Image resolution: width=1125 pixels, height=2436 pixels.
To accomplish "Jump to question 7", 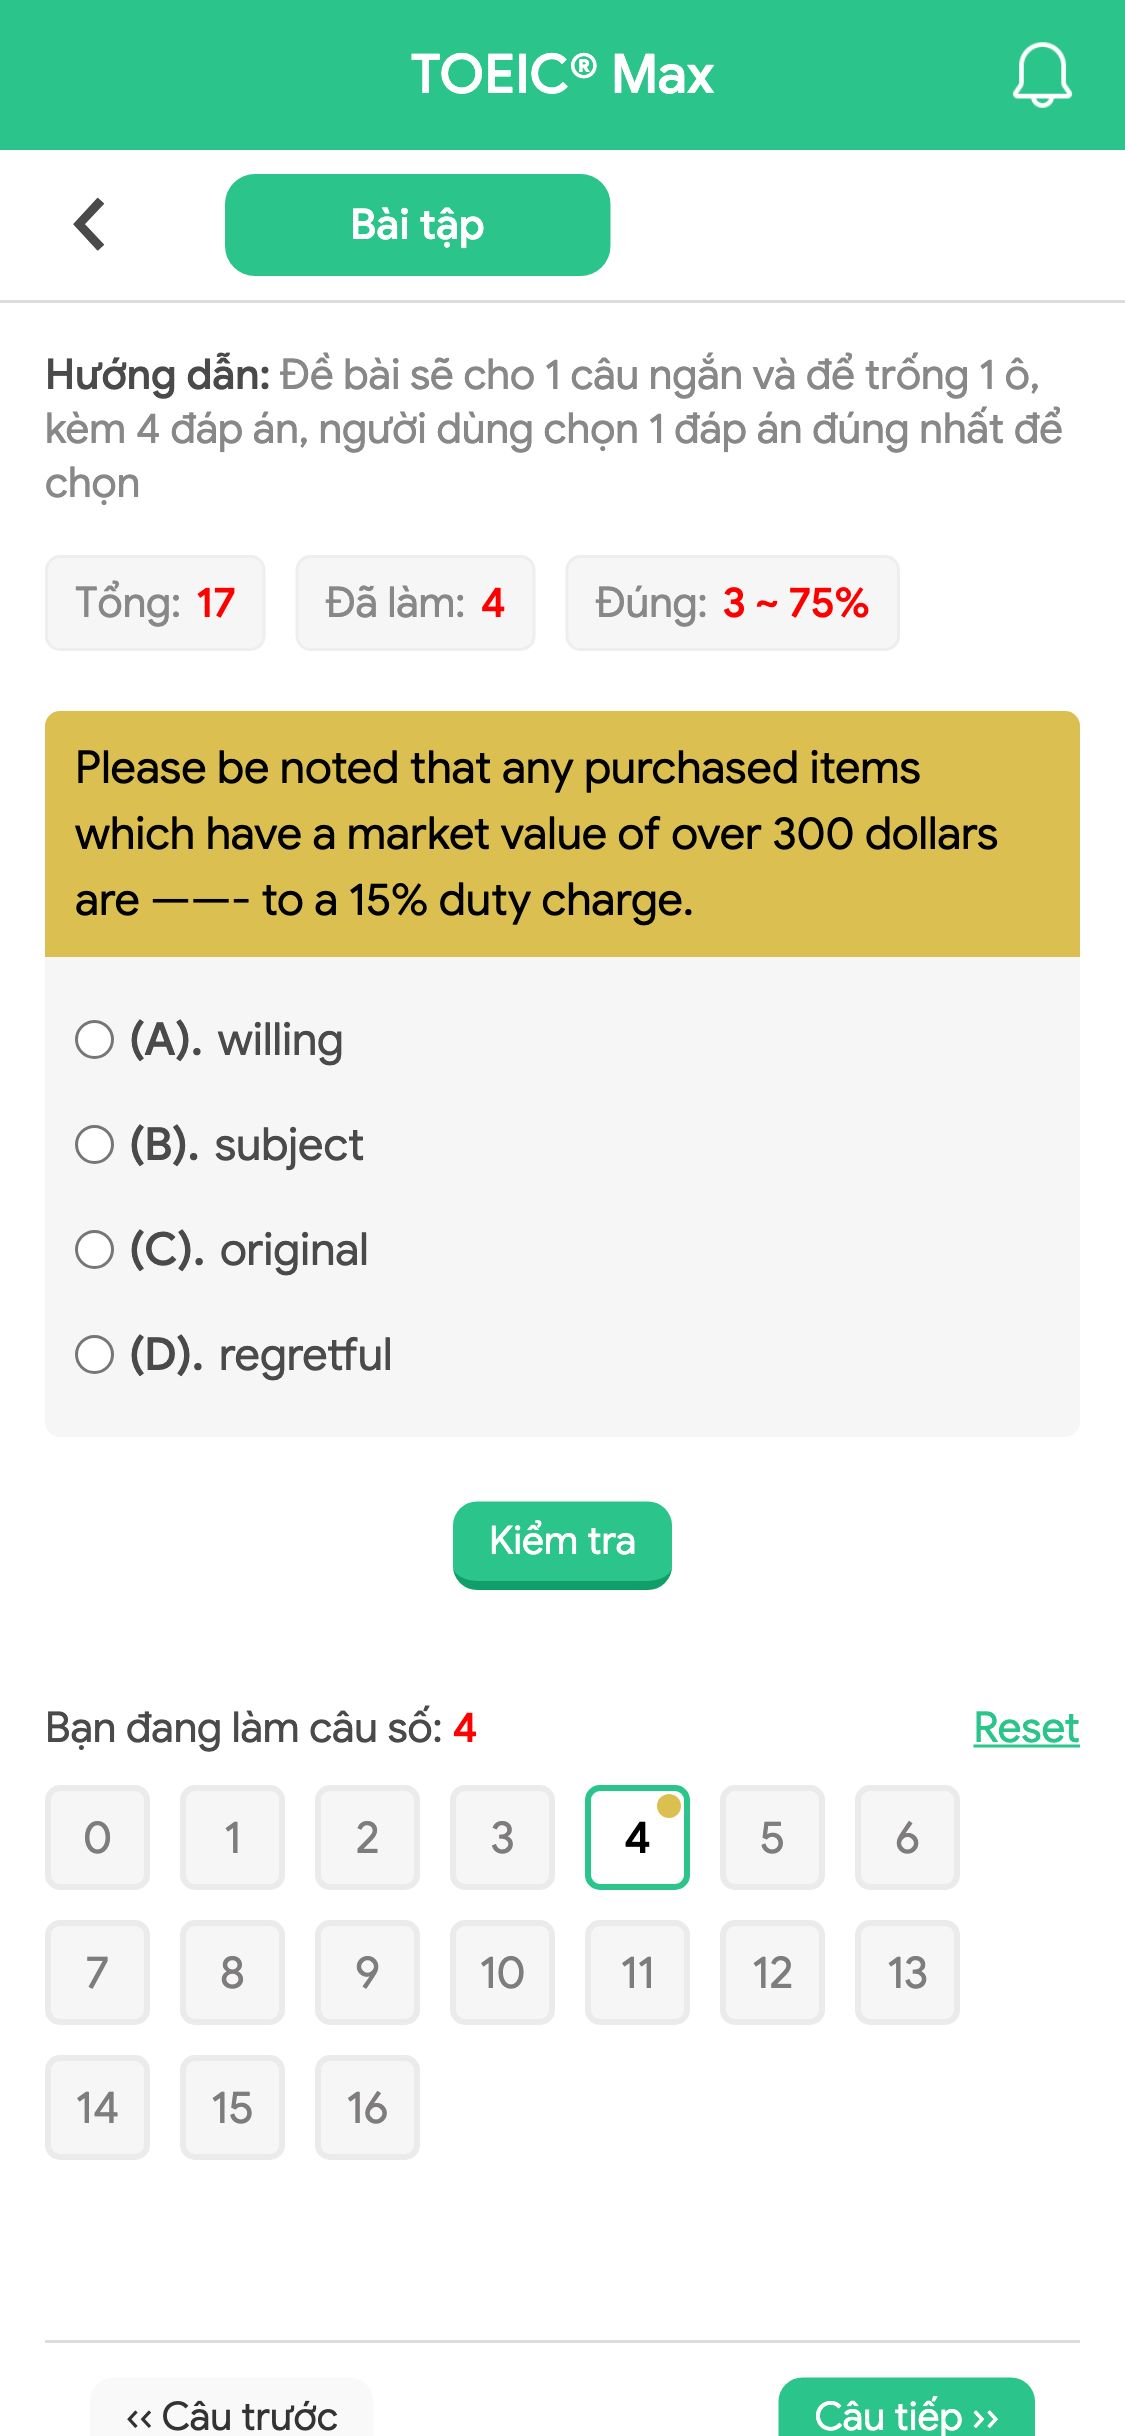I will click(x=96, y=1972).
